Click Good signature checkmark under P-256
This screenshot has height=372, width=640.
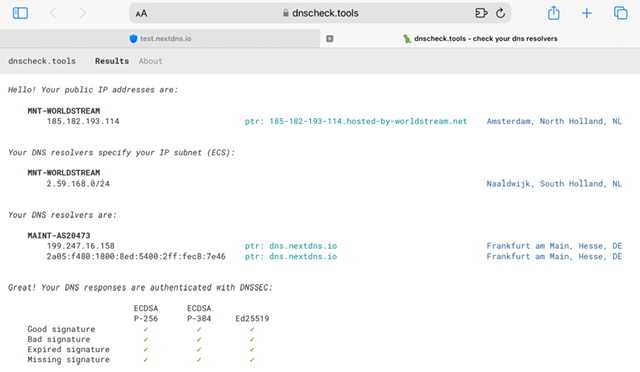pos(146,329)
